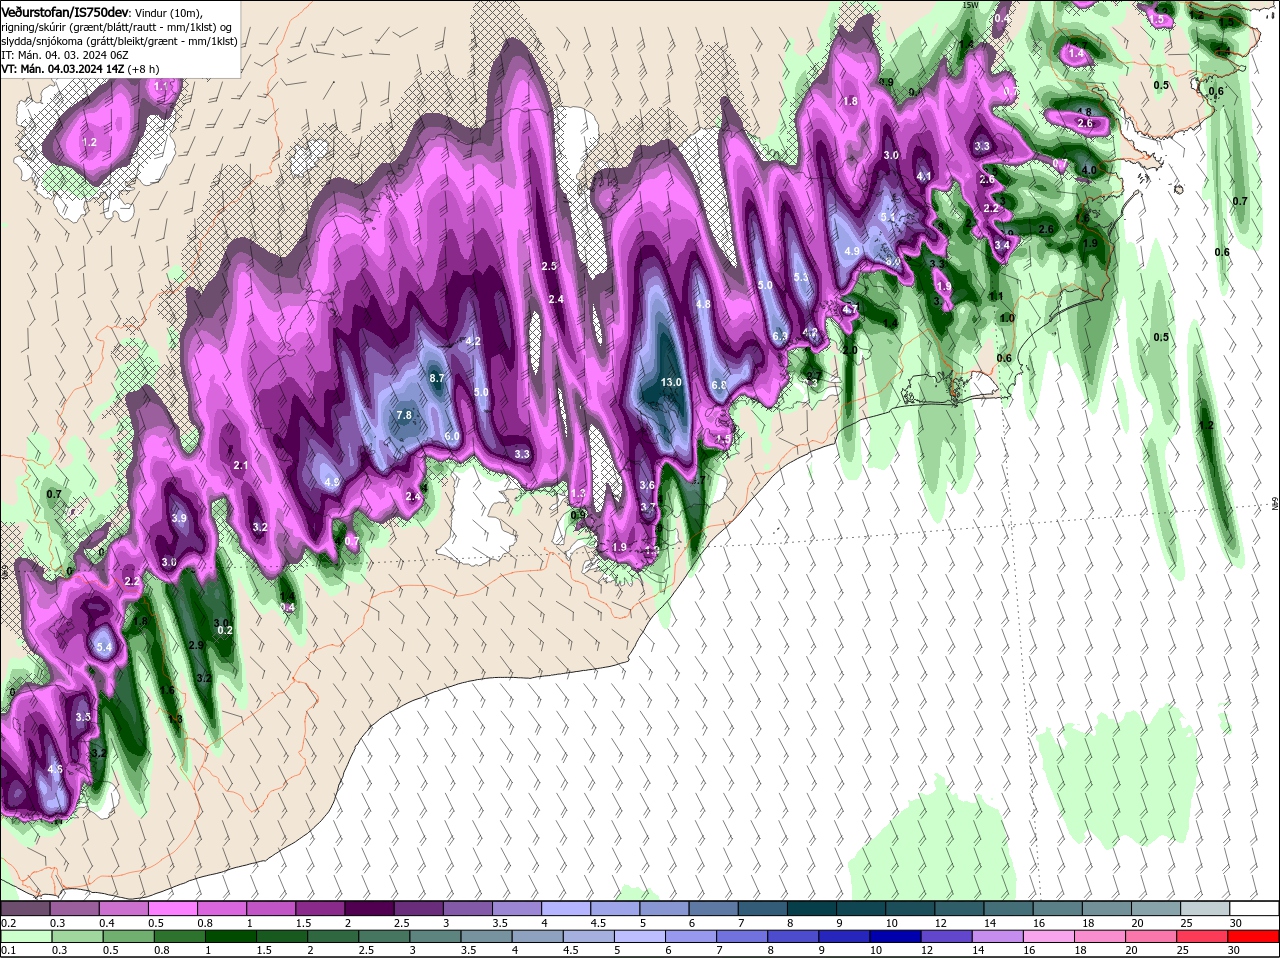Select the snow legend swatch starting at 25
This screenshot has height=958, width=1280.
[x=1206, y=908]
